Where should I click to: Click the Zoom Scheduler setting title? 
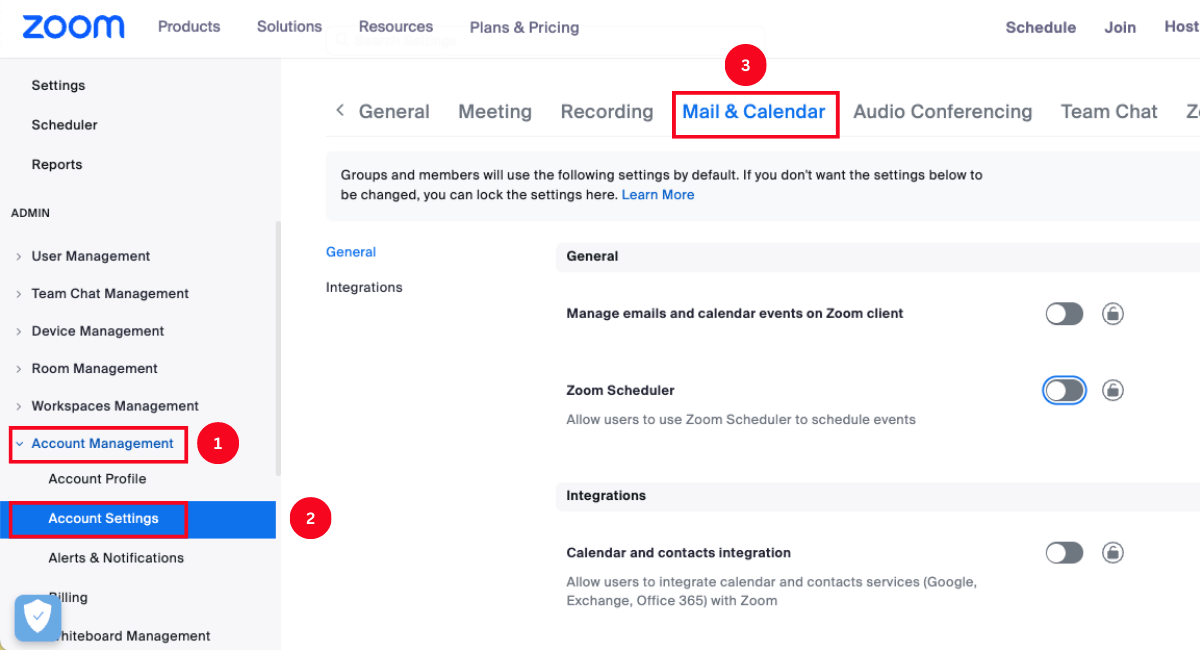click(x=620, y=390)
